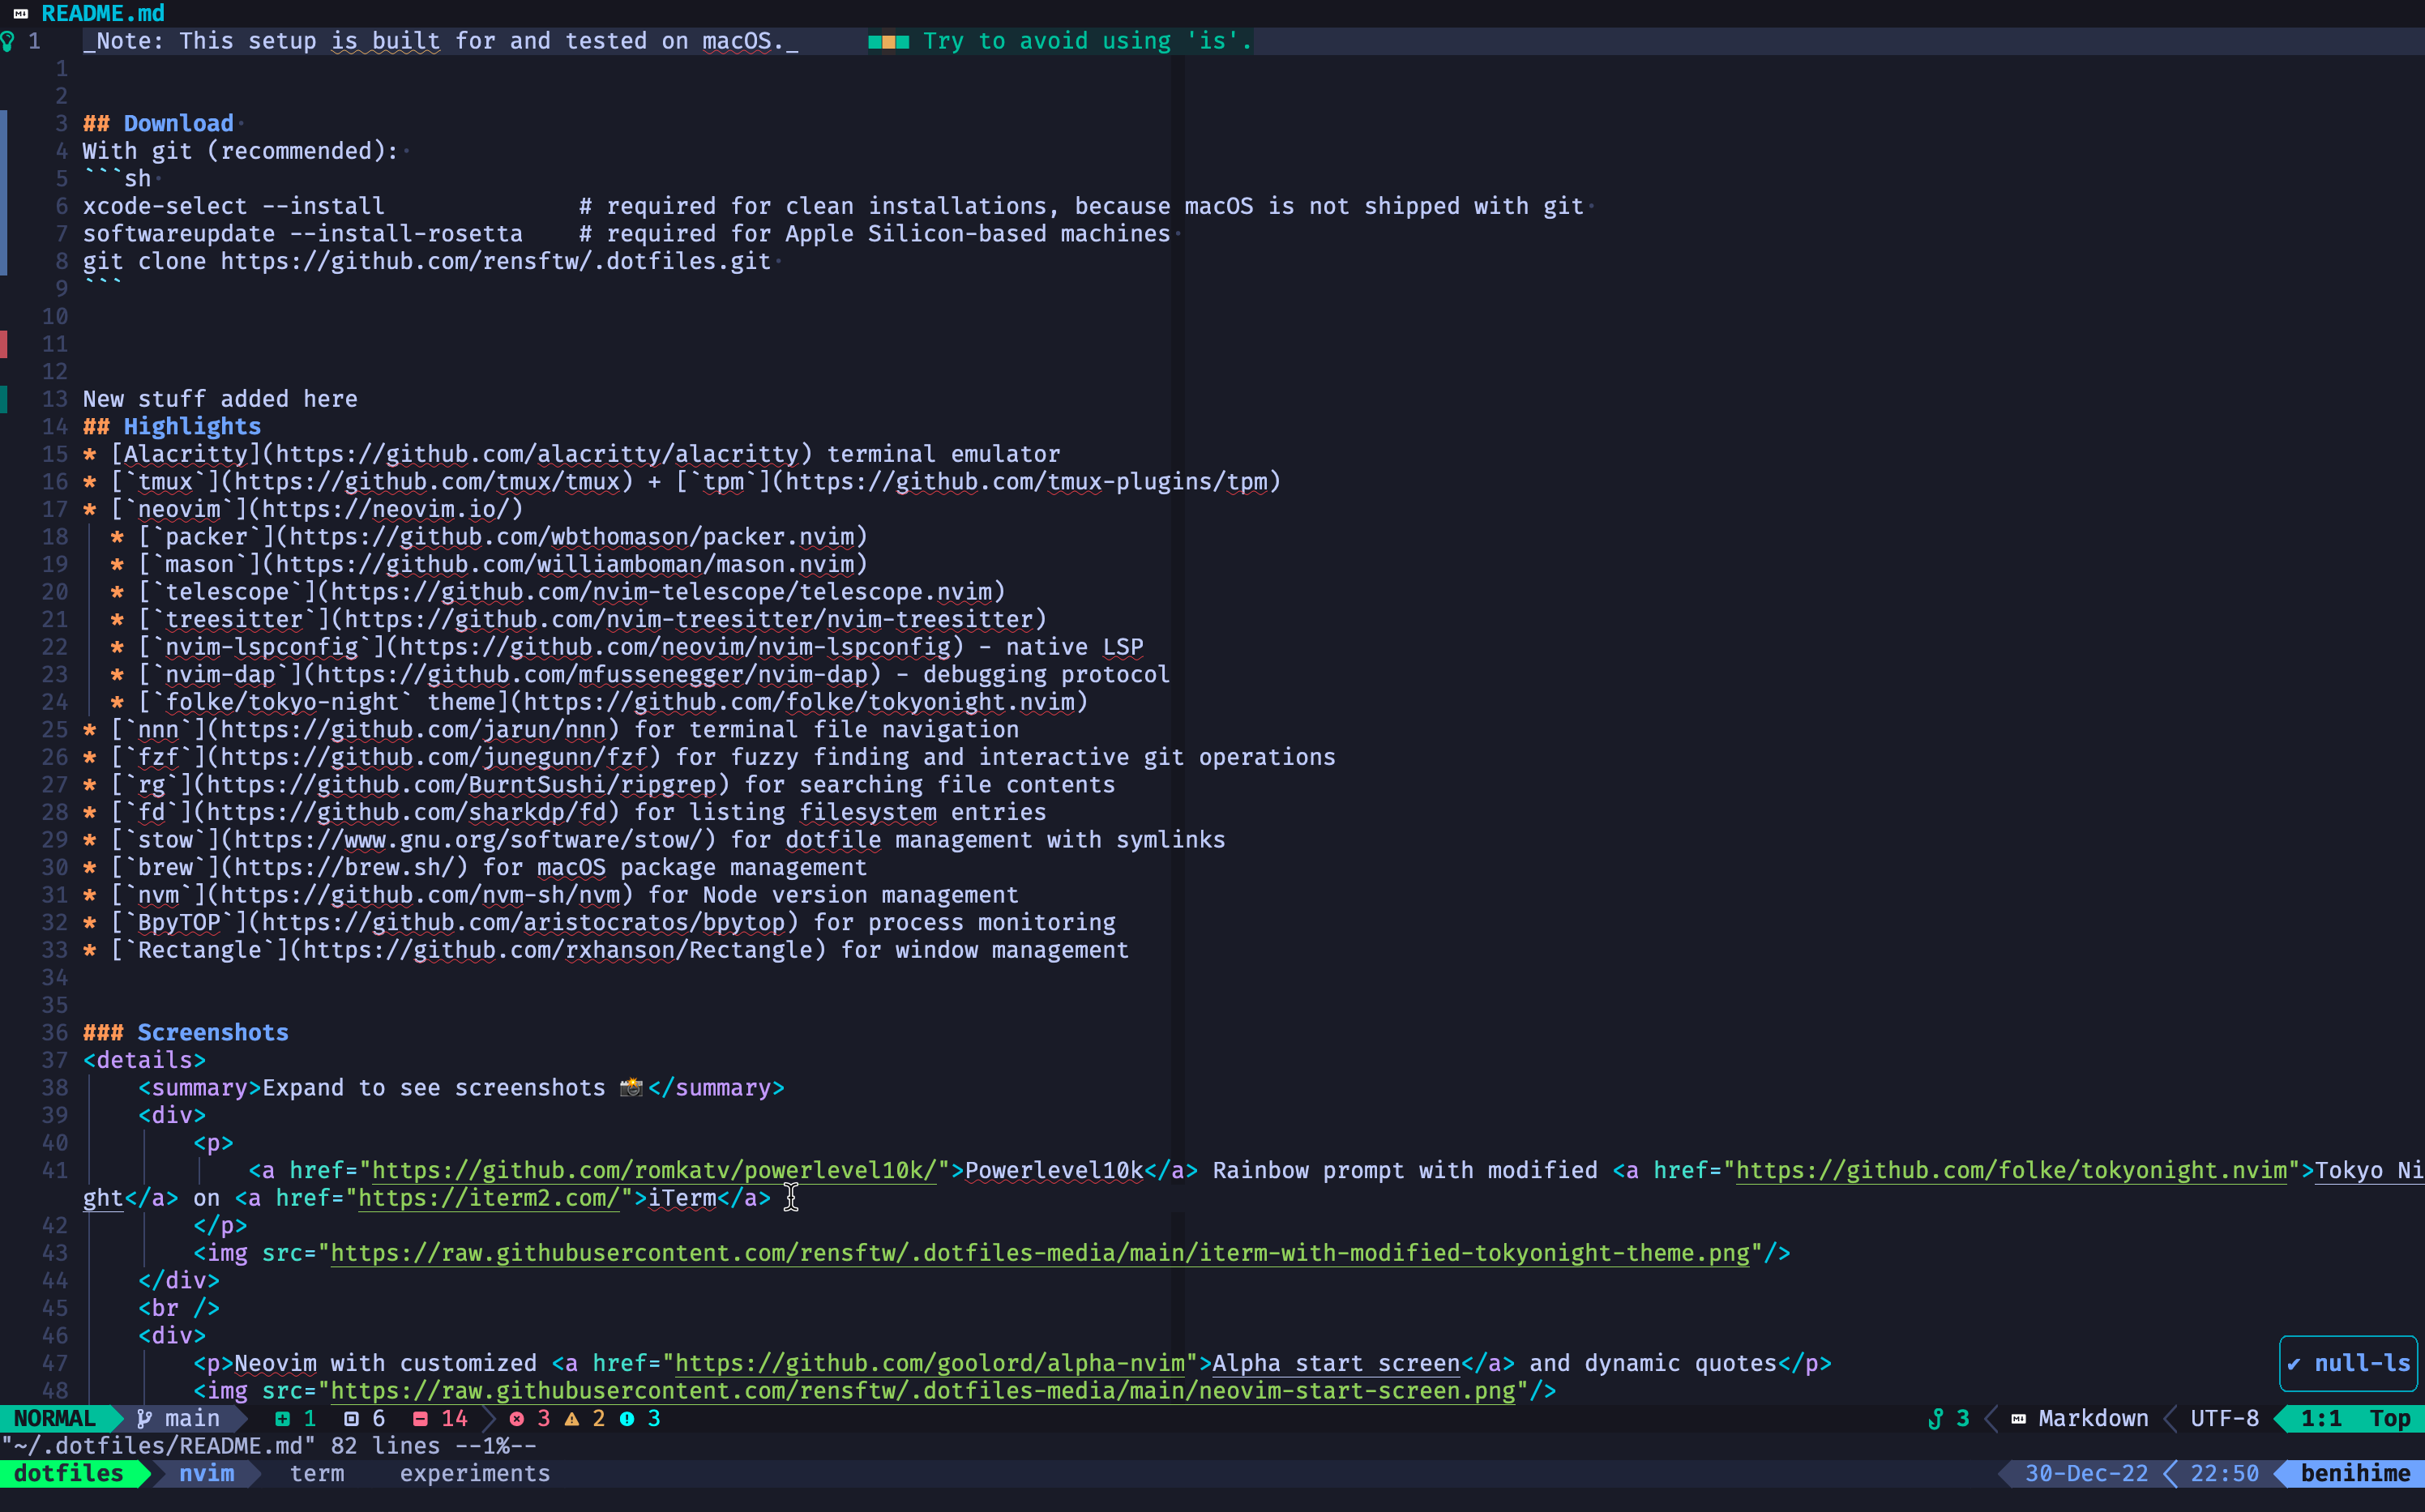
Task: Click the yellow warning triangle icon
Action: click(x=572, y=1418)
